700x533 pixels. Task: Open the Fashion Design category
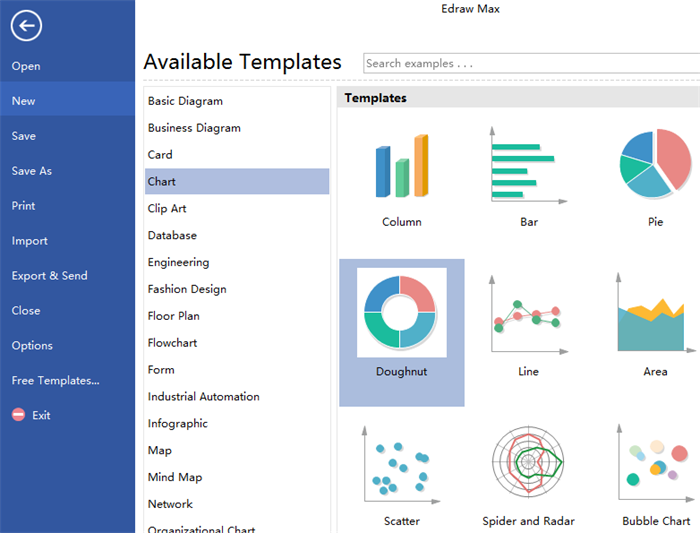tap(237, 289)
